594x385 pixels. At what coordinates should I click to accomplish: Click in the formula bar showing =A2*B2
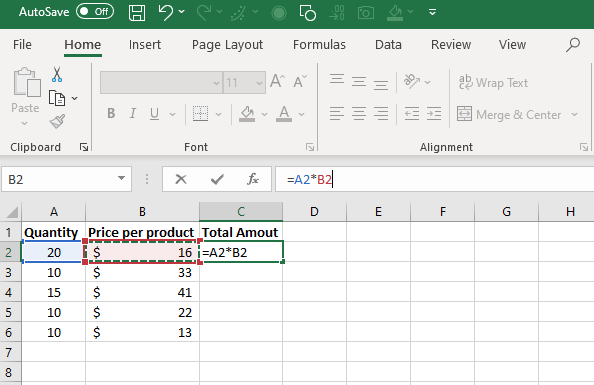[434, 179]
